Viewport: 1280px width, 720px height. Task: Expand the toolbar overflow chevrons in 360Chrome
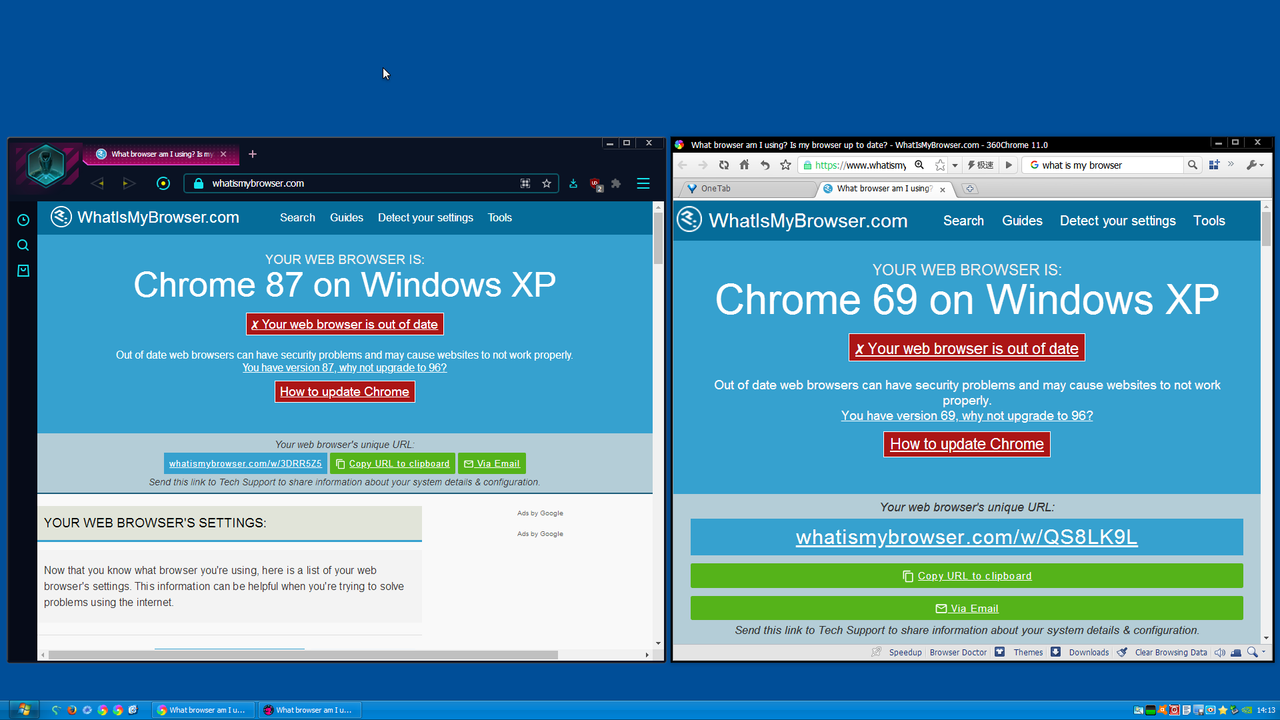click(x=1231, y=164)
